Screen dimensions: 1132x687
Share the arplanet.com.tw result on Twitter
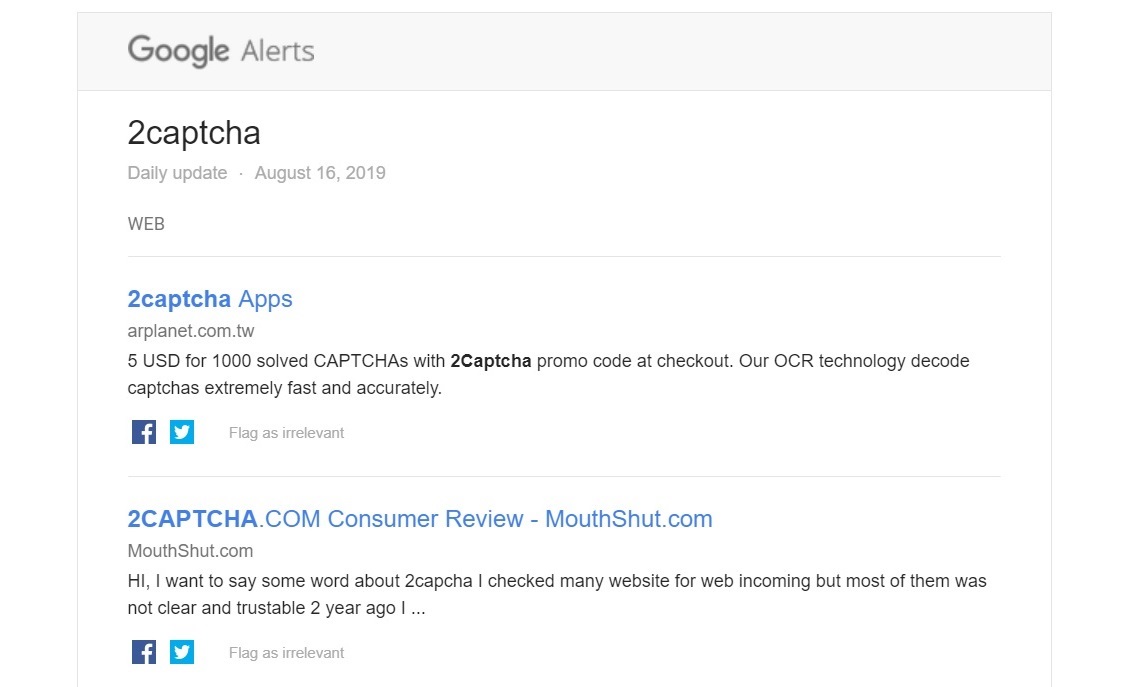pyautogui.click(x=182, y=432)
